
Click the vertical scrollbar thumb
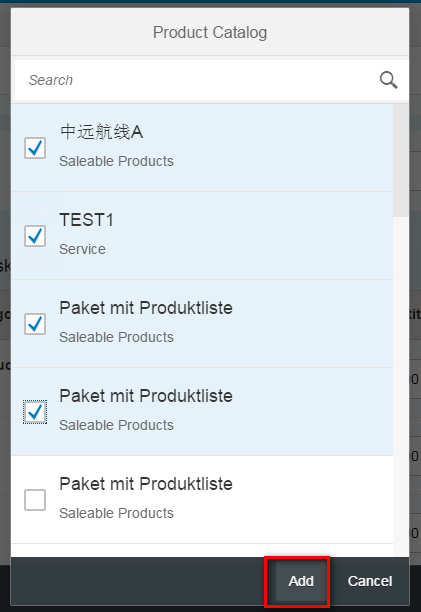coord(401,160)
